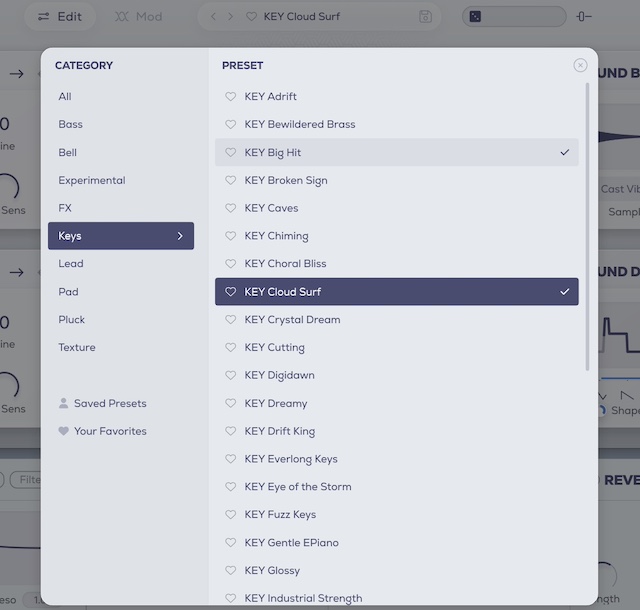Go to next preset with right arrow
640x610 pixels.
231,16
